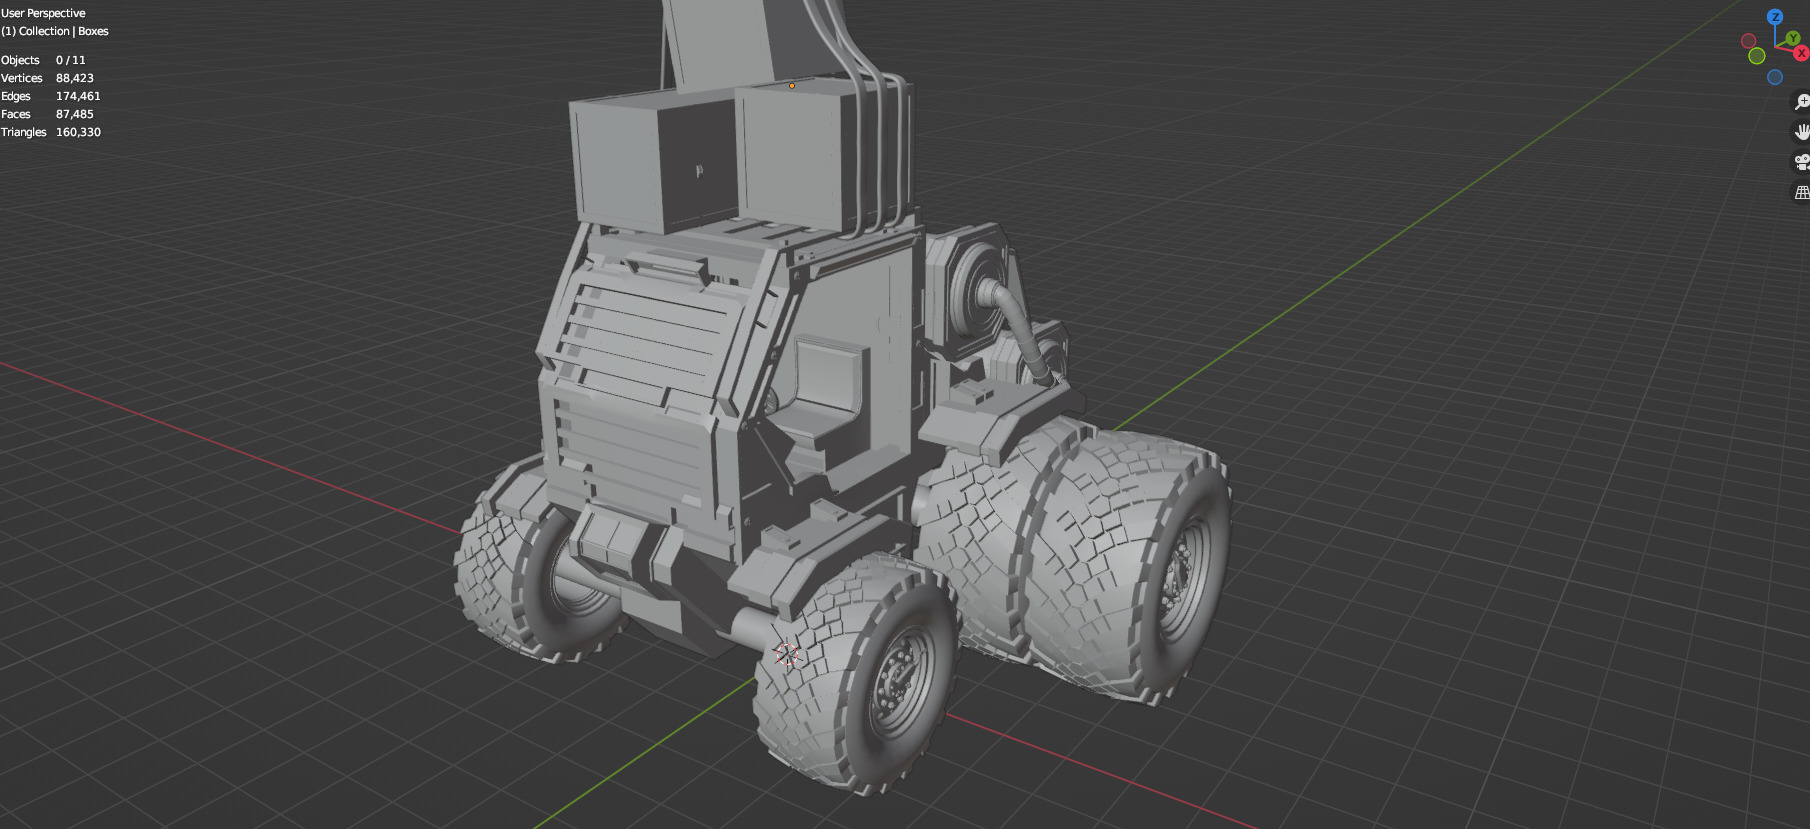The width and height of the screenshot is (1810, 829).
Task: Click the green Y axis gizmo handle
Action: click(1793, 39)
